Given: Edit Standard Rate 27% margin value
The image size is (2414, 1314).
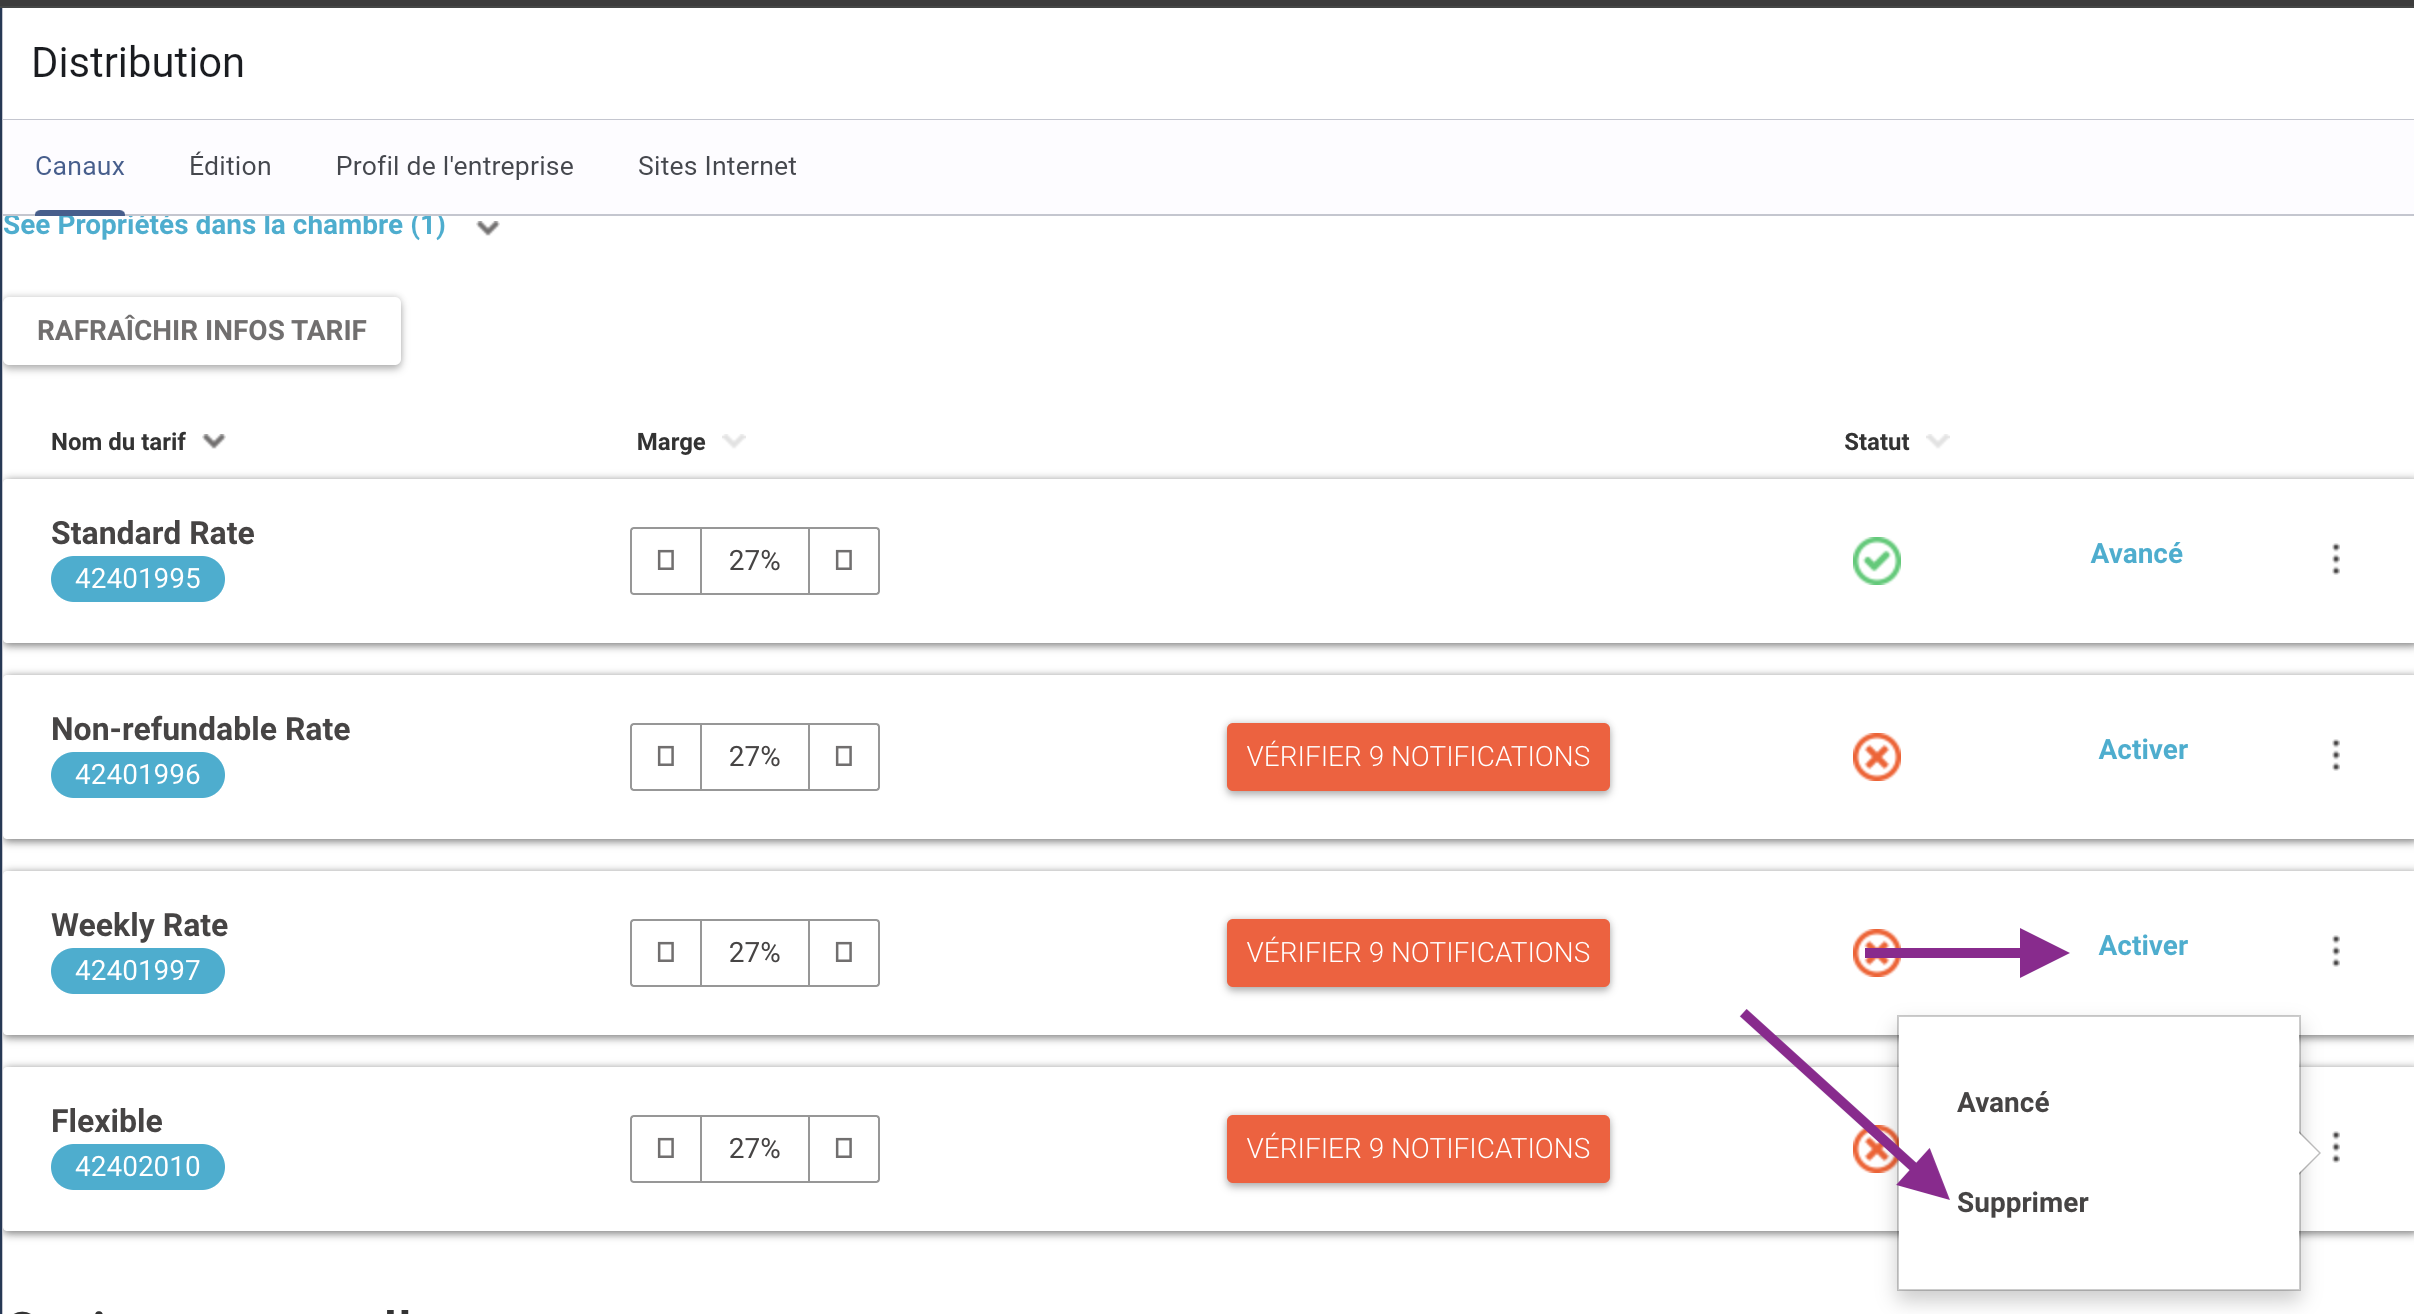Looking at the screenshot, I should pos(755,560).
